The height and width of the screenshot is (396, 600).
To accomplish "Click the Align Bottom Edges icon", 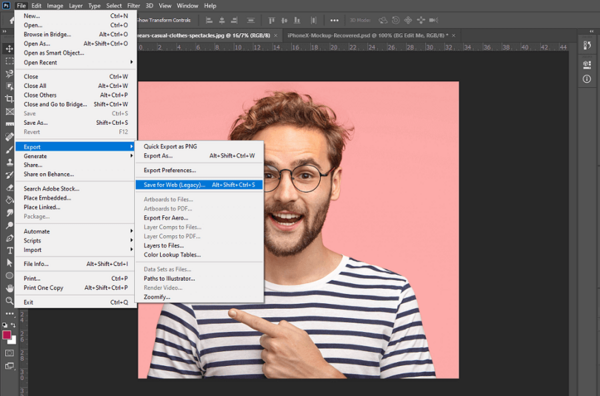I will (x=297, y=20).
